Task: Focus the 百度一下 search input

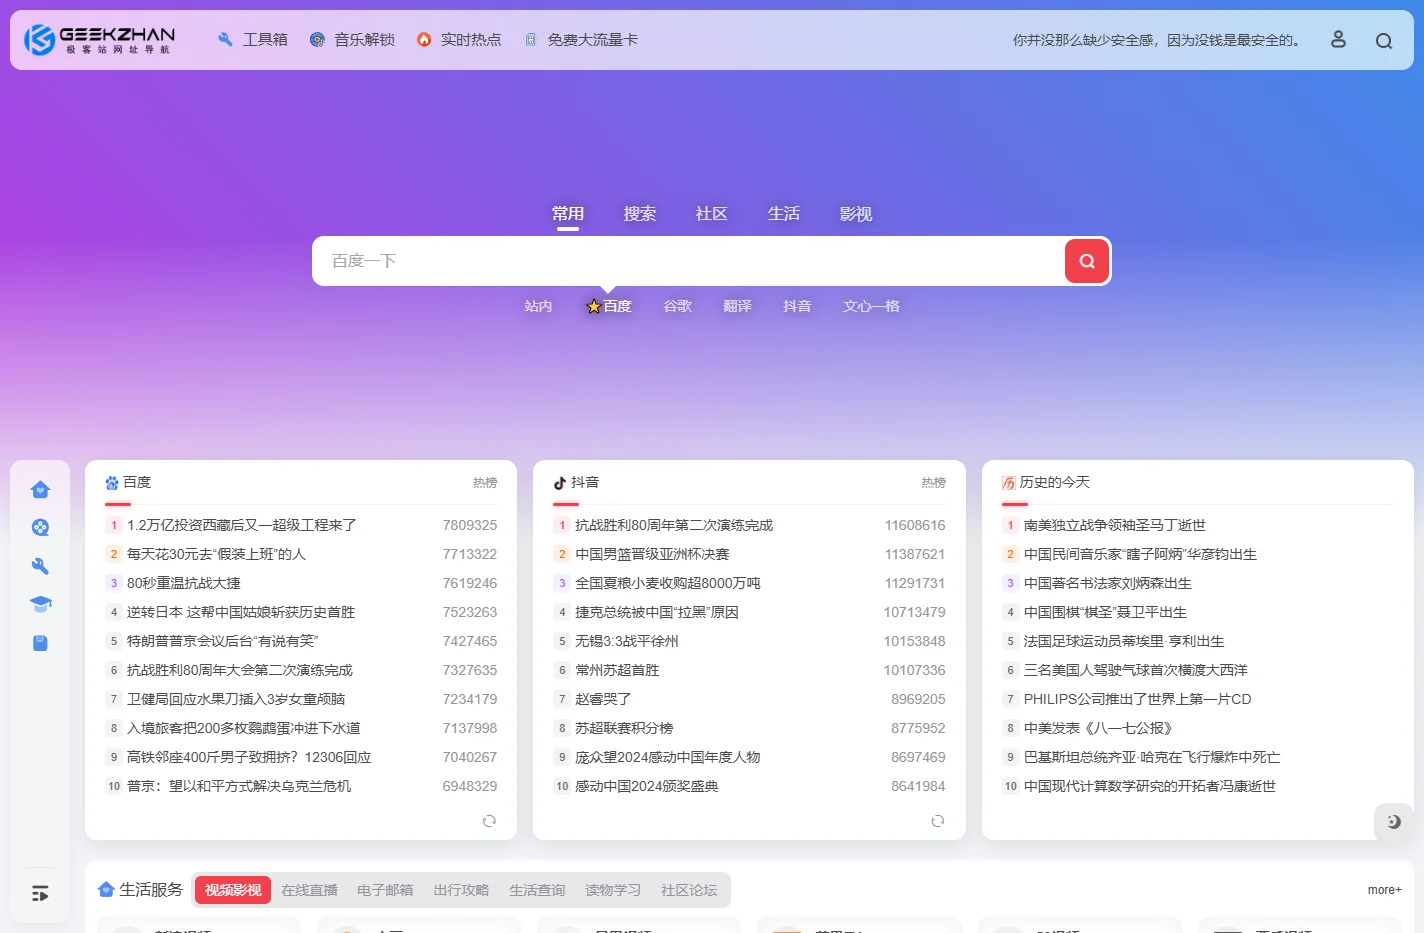Action: pos(688,261)
